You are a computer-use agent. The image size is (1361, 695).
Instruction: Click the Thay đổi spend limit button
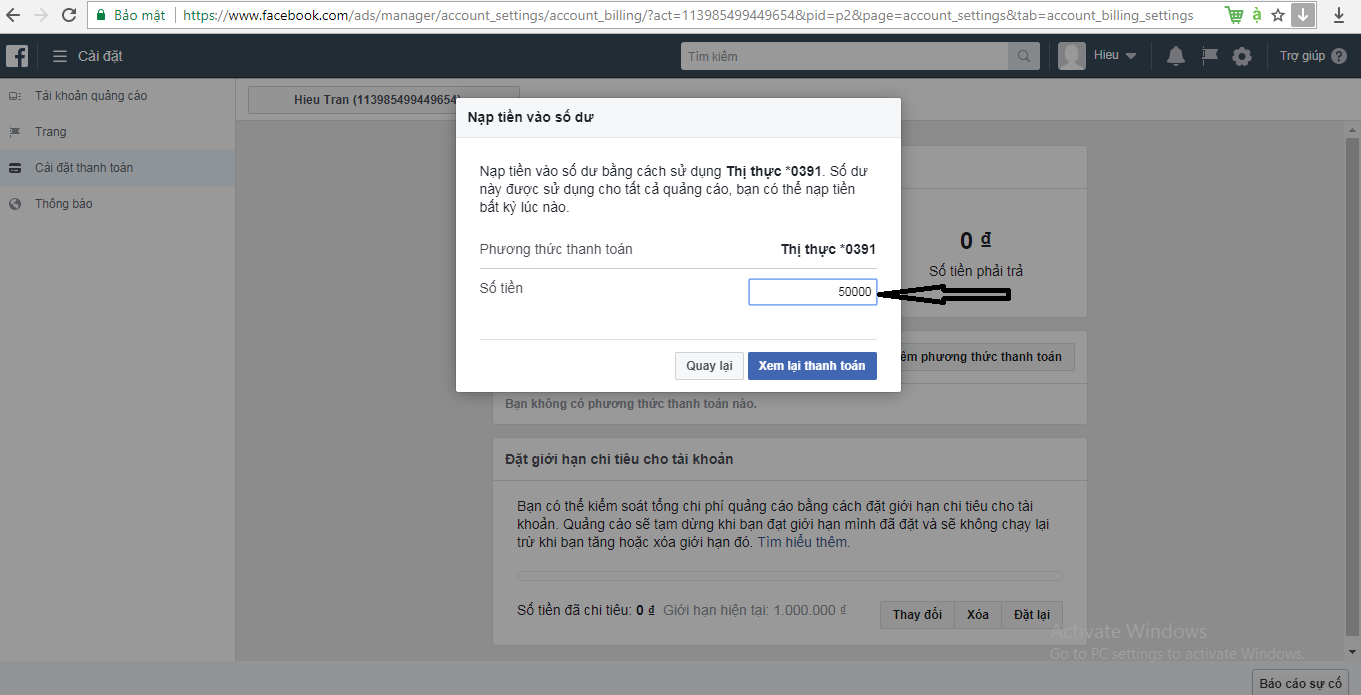click(x=917, y=614)
